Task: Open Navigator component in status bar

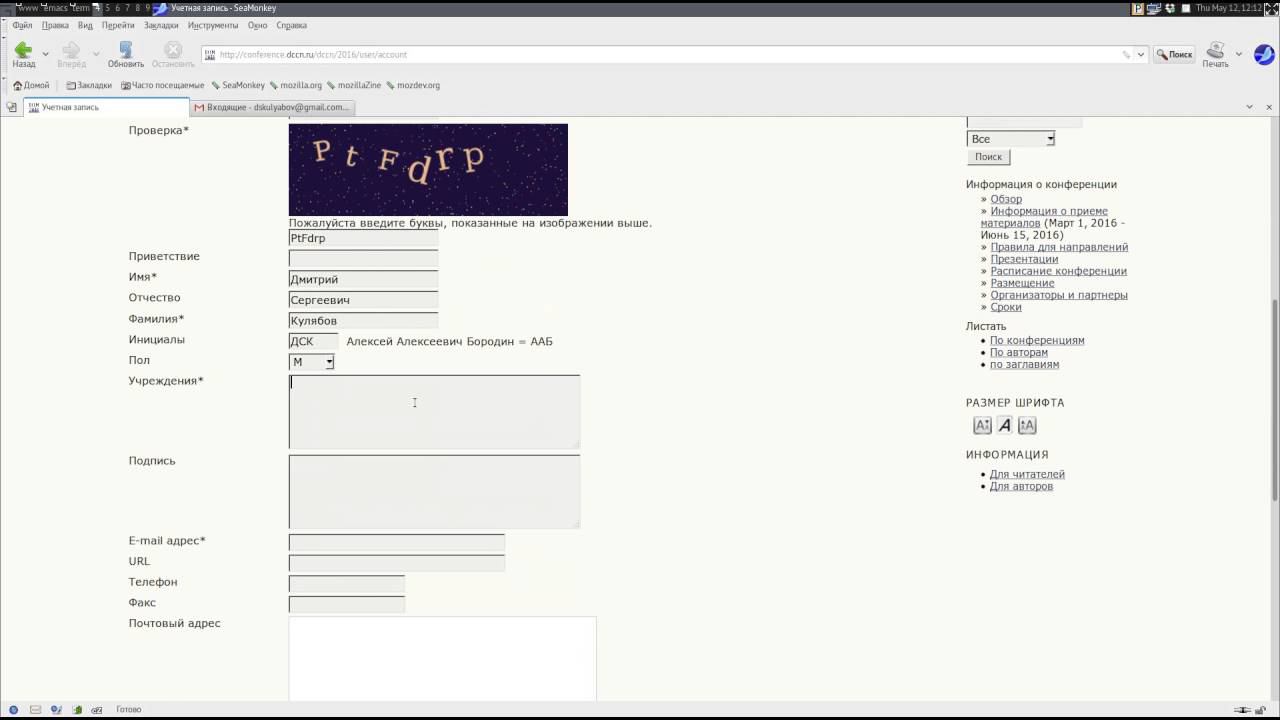Action: 13,710
